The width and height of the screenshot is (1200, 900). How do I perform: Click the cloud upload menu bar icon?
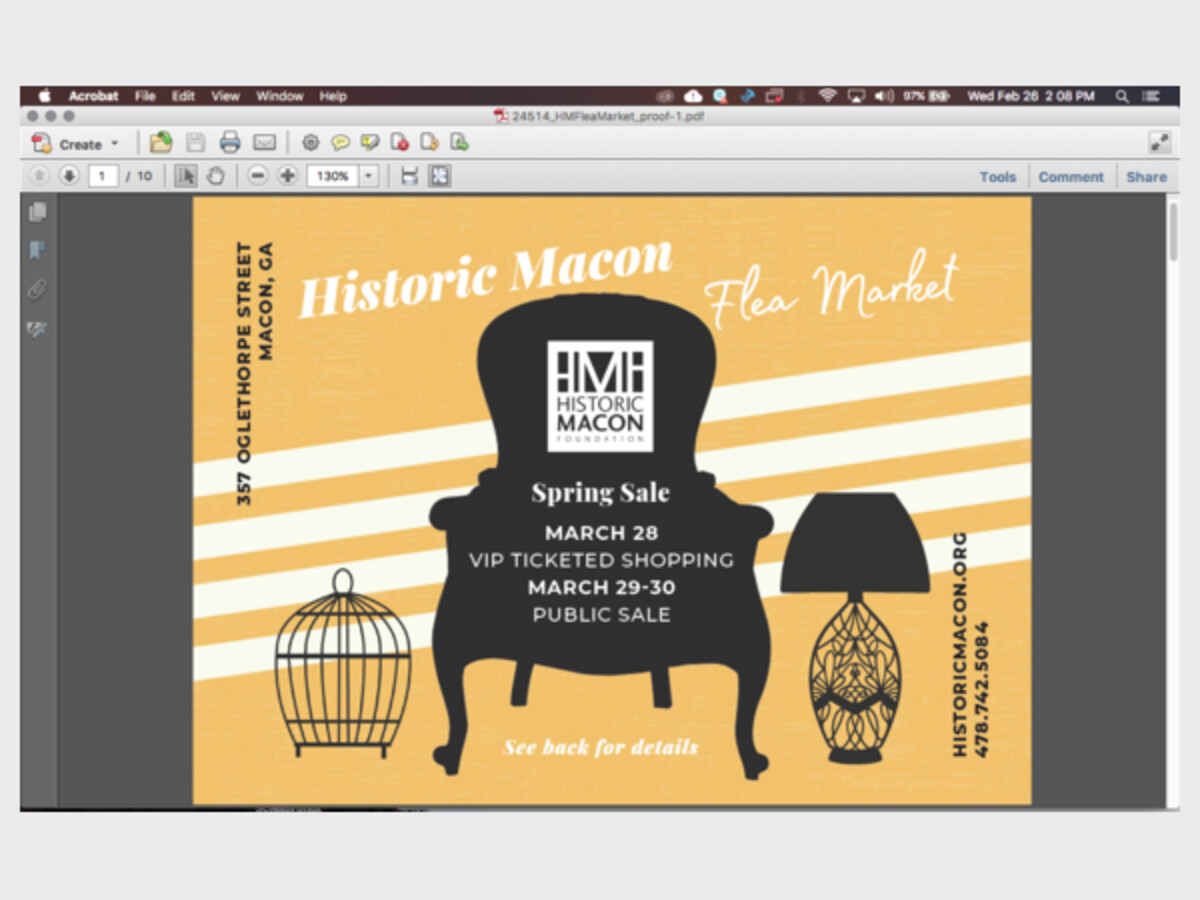pos(693,96)
